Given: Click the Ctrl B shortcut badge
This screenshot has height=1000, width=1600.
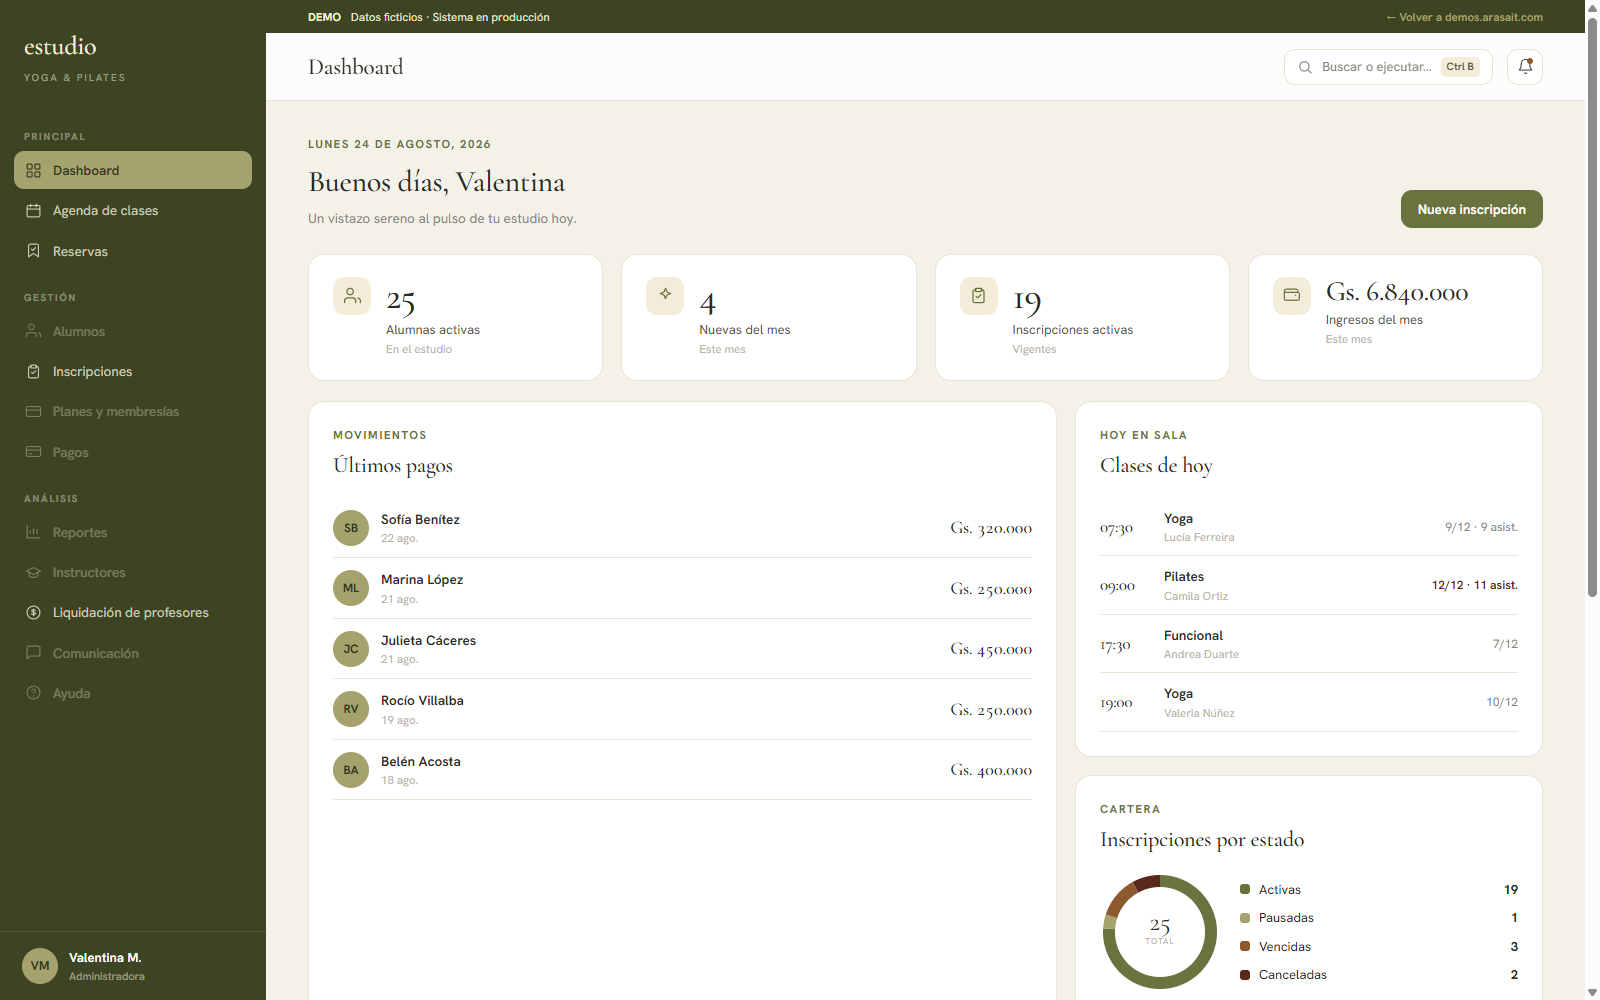Looking at the screenshot, I should (x=1460, y=67).
